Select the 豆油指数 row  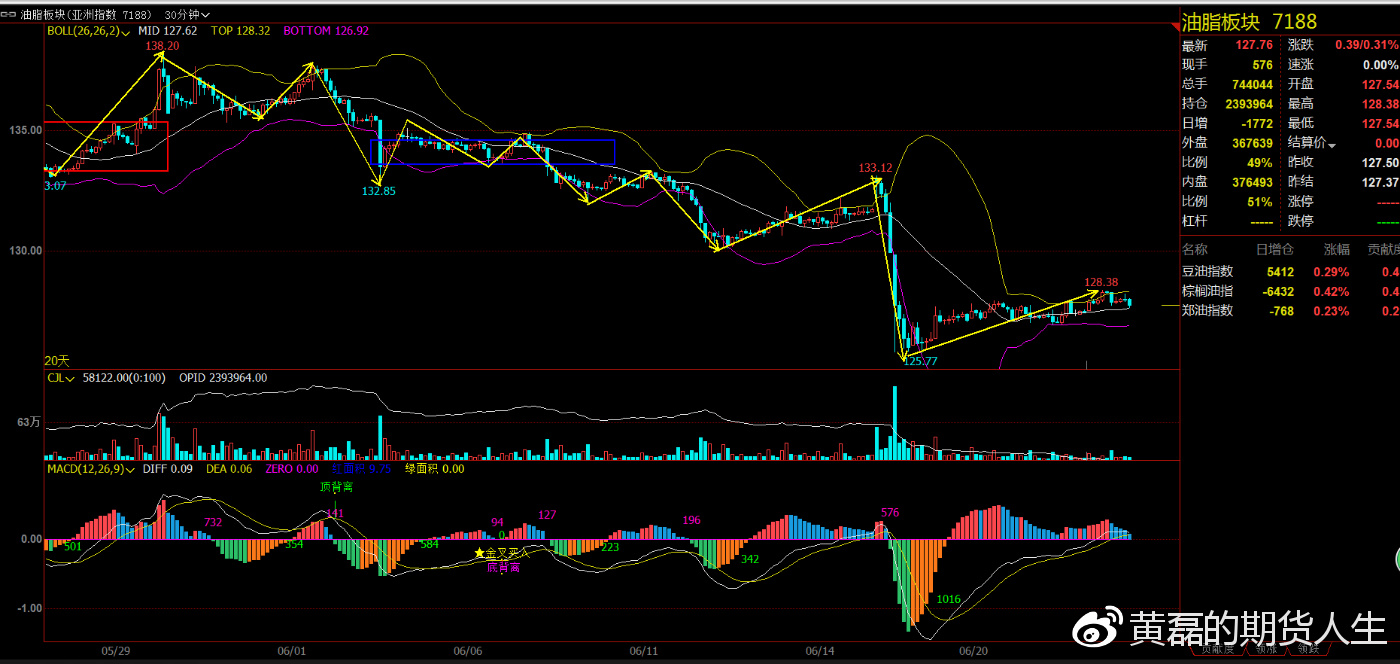click(x=1290, y=272)
